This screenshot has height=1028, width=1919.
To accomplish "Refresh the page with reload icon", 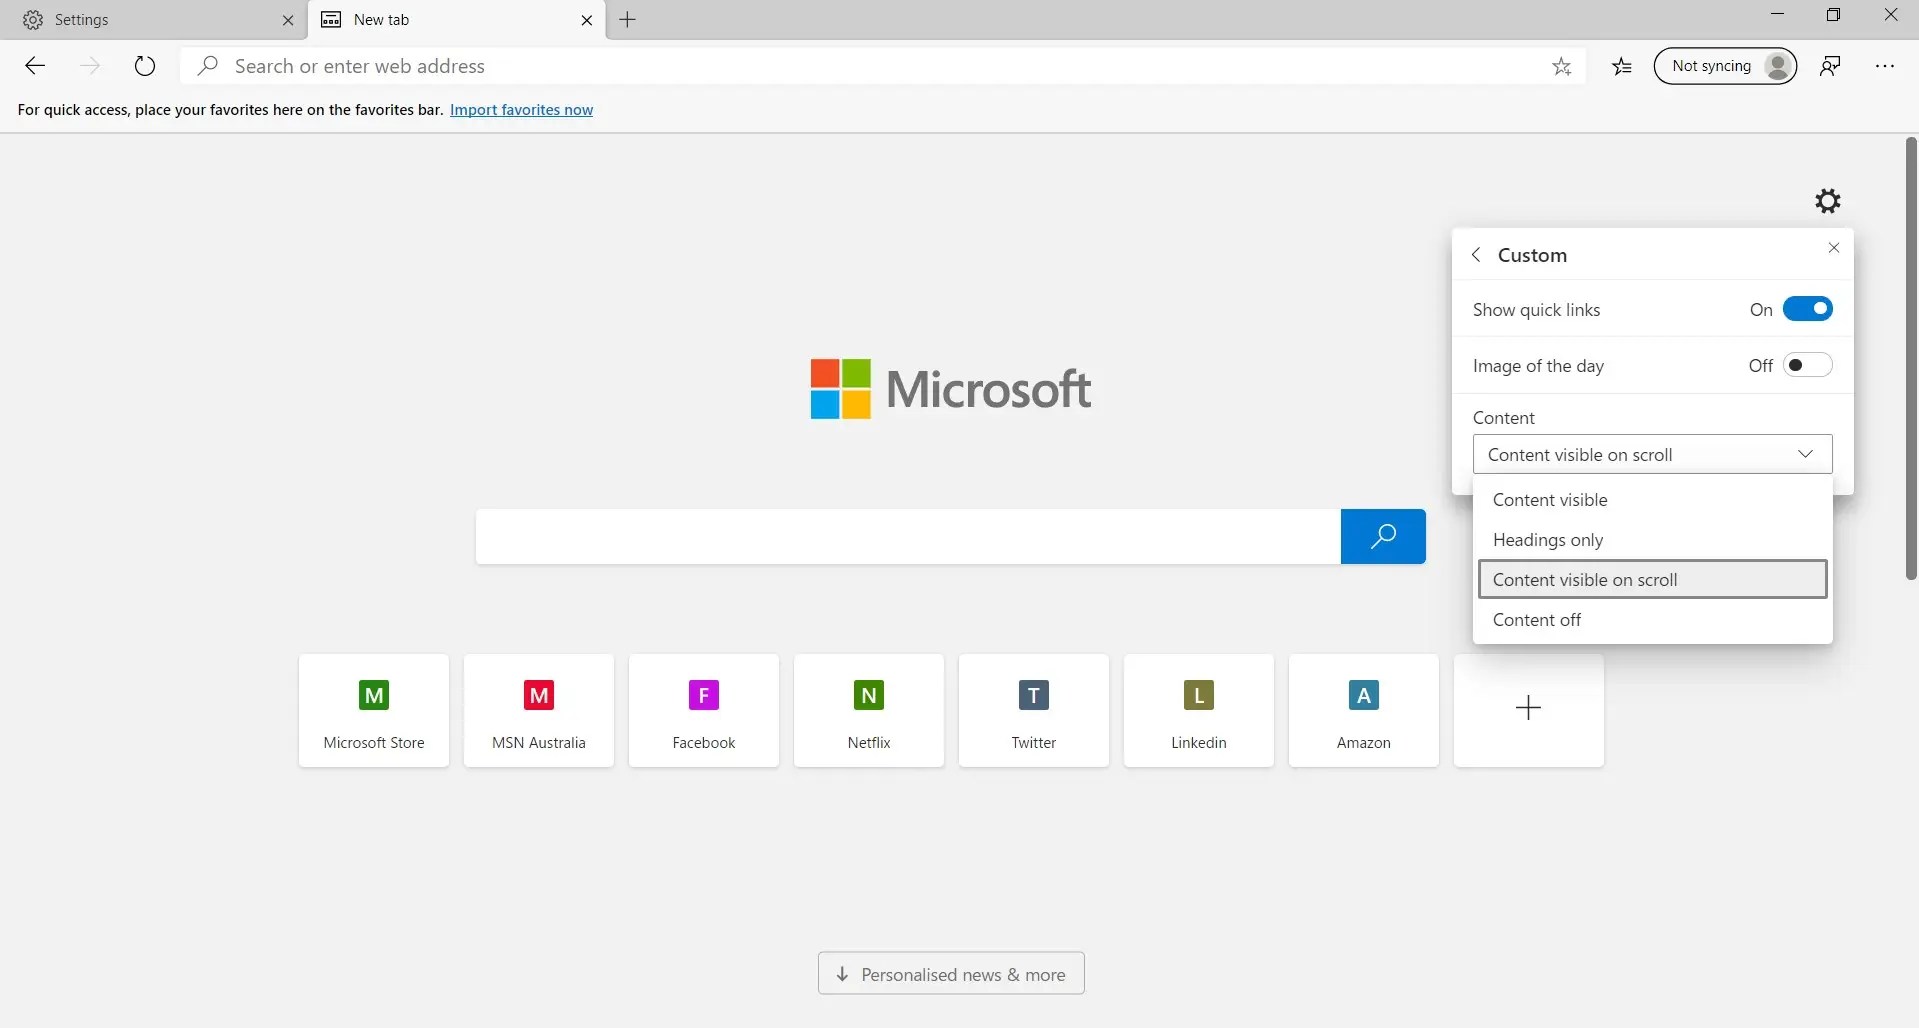I will (x=145, y=66).
